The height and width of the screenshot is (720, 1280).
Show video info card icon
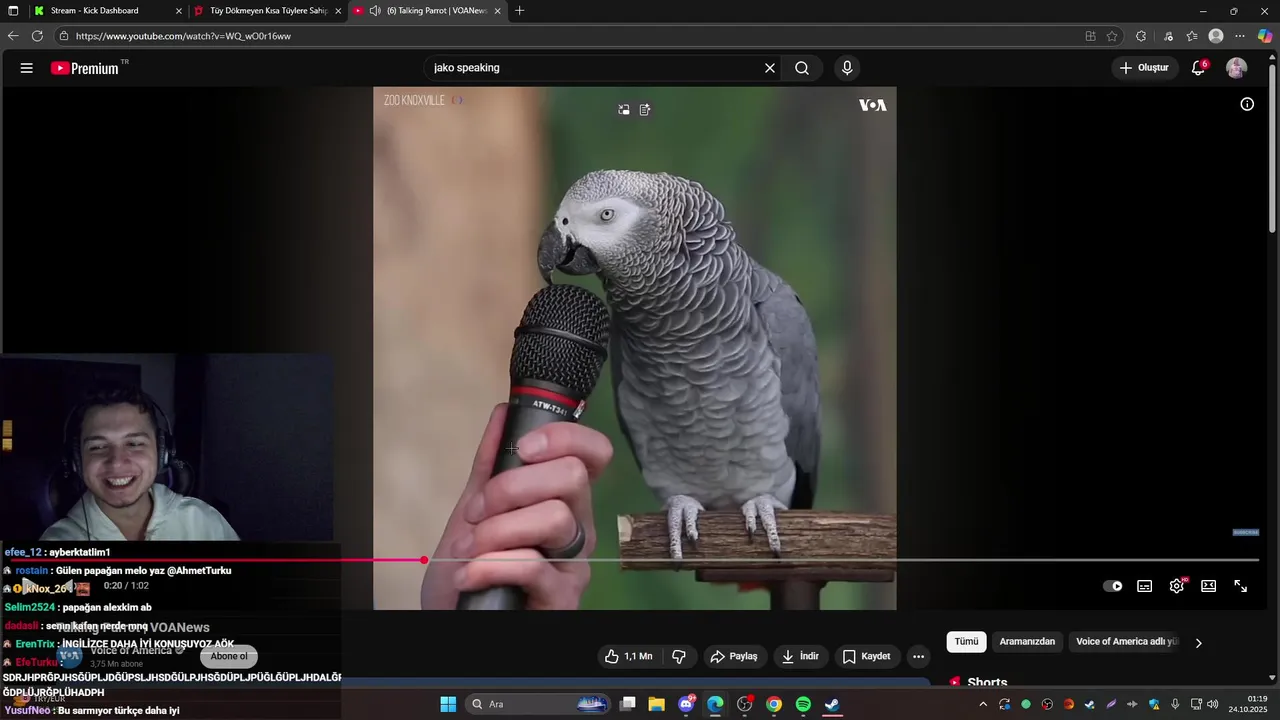pyautogui.click(x=1247, y=104)
